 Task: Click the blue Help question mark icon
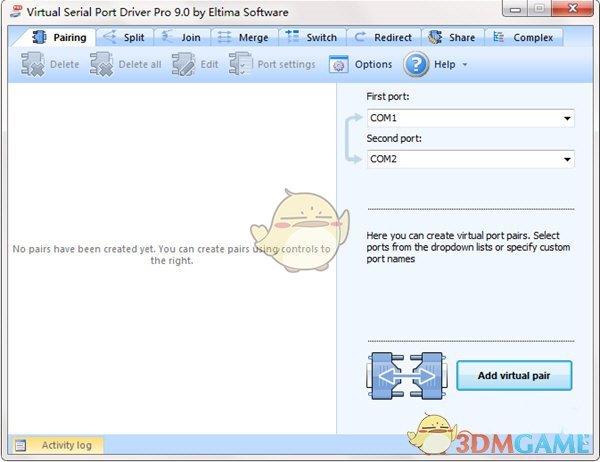click(x=416, y=64)
